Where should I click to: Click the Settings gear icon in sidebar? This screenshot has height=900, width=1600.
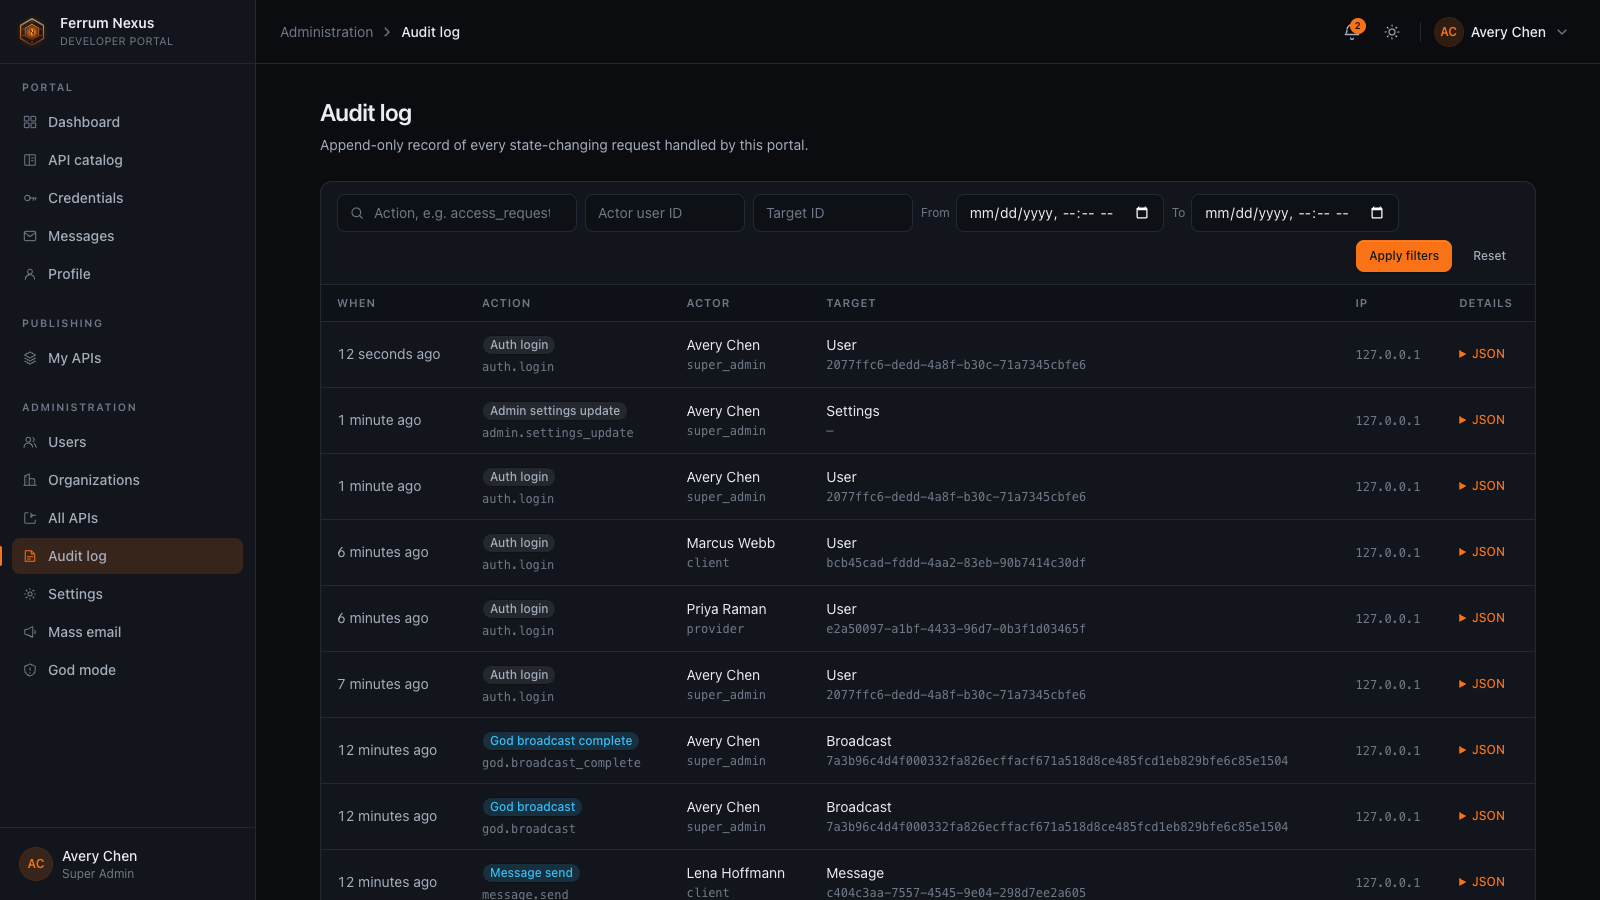pyautogui.click(x=30, y=594)
